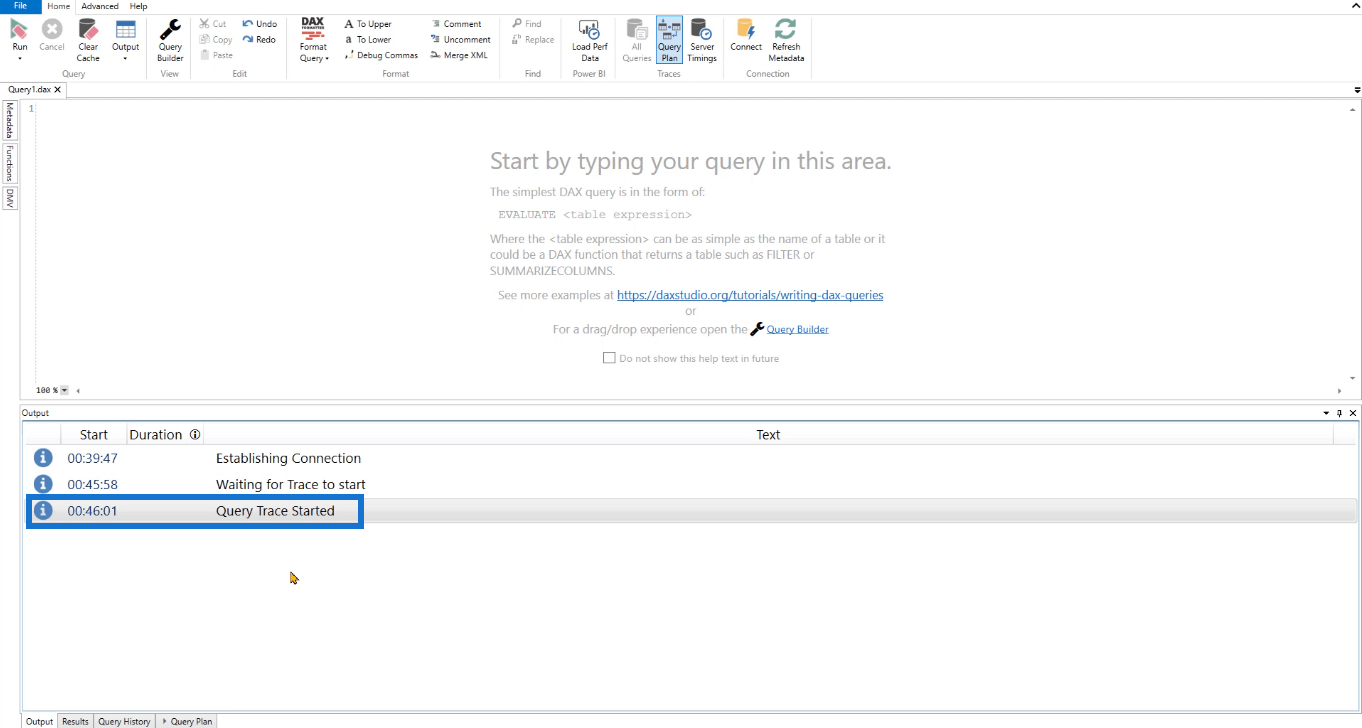This screenshot has height=728, width=1362.
Task: Click the editor horizontal scrollbar right arrow
Action: point(1340,391)
